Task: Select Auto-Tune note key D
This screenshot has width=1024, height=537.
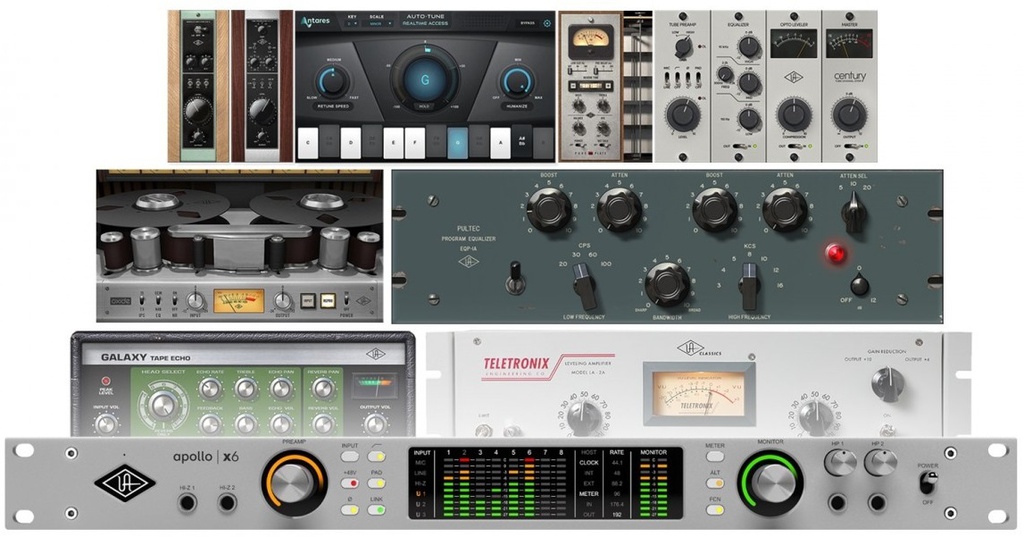Action: tap(351, 143)
